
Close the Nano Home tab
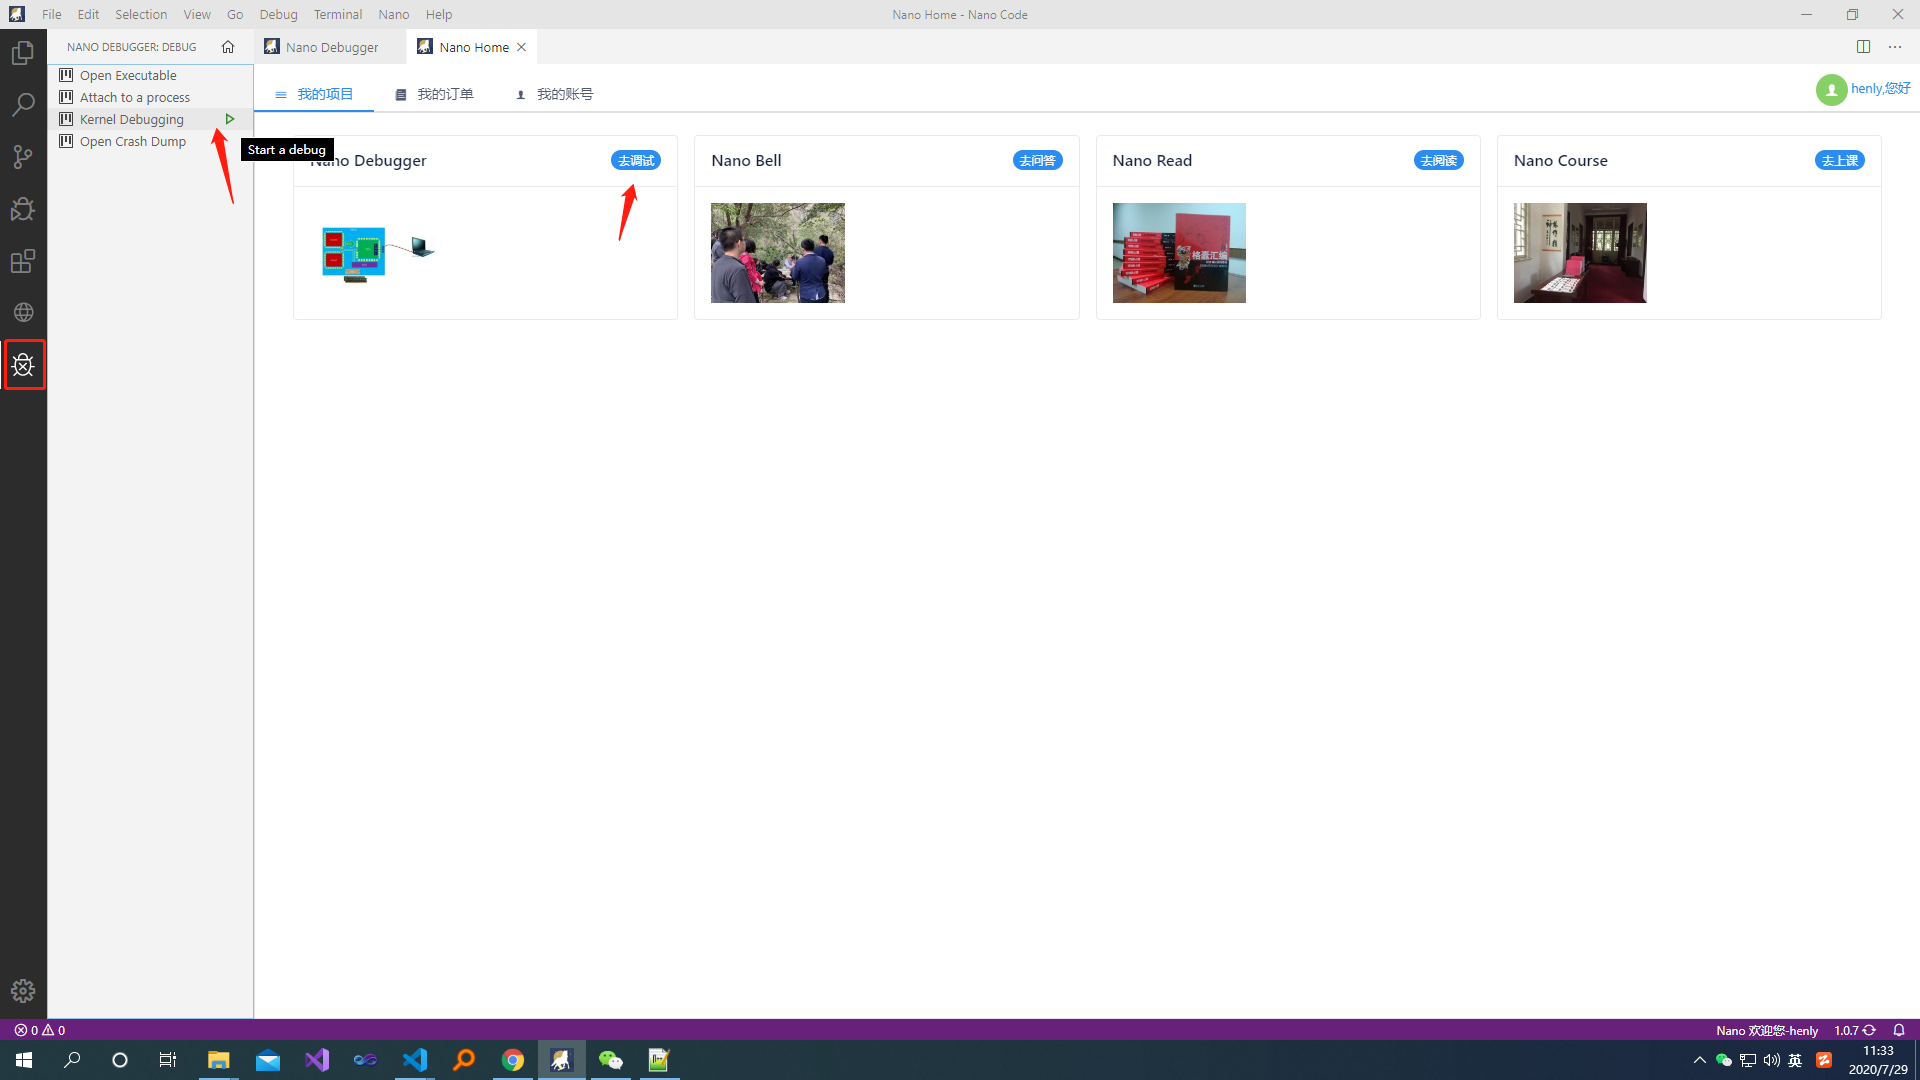[x=521, y=47]
